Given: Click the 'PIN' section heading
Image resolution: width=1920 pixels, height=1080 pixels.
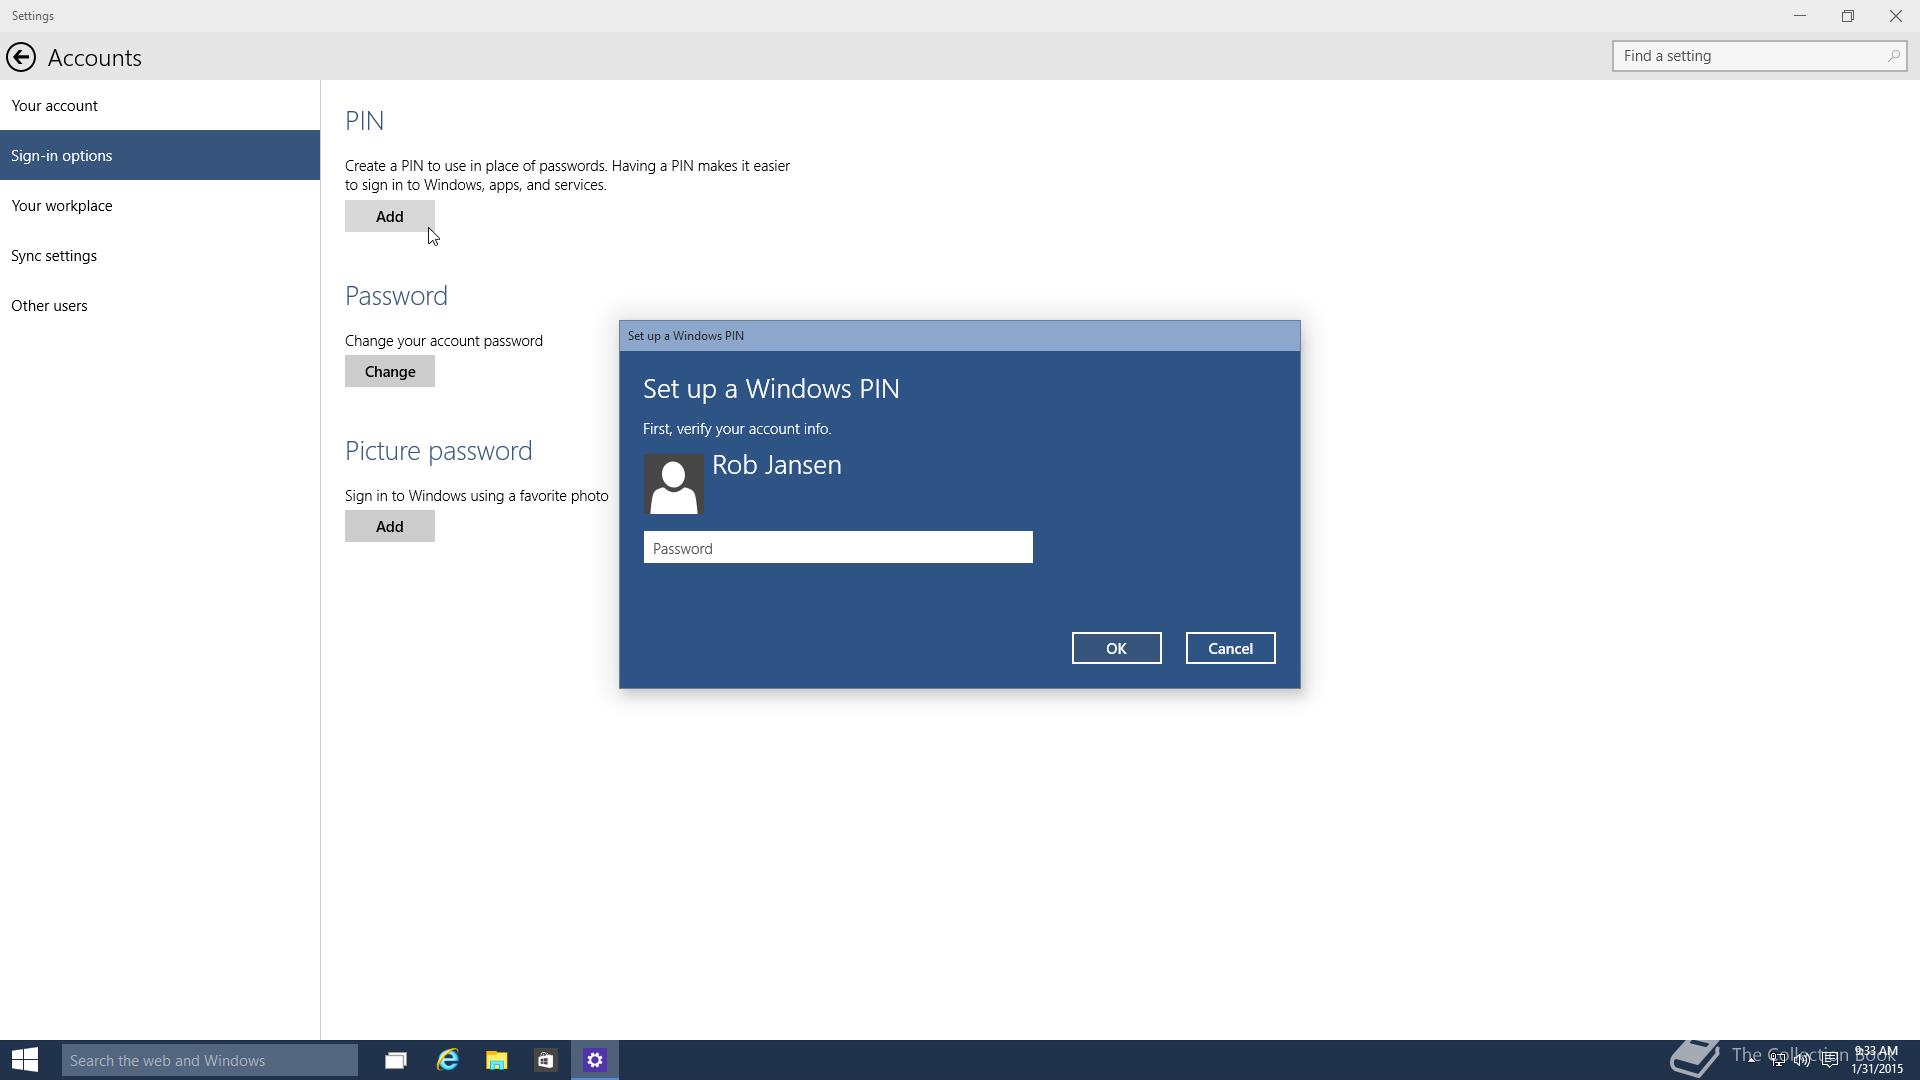Looking at the screenshot, I should (364, 121).
